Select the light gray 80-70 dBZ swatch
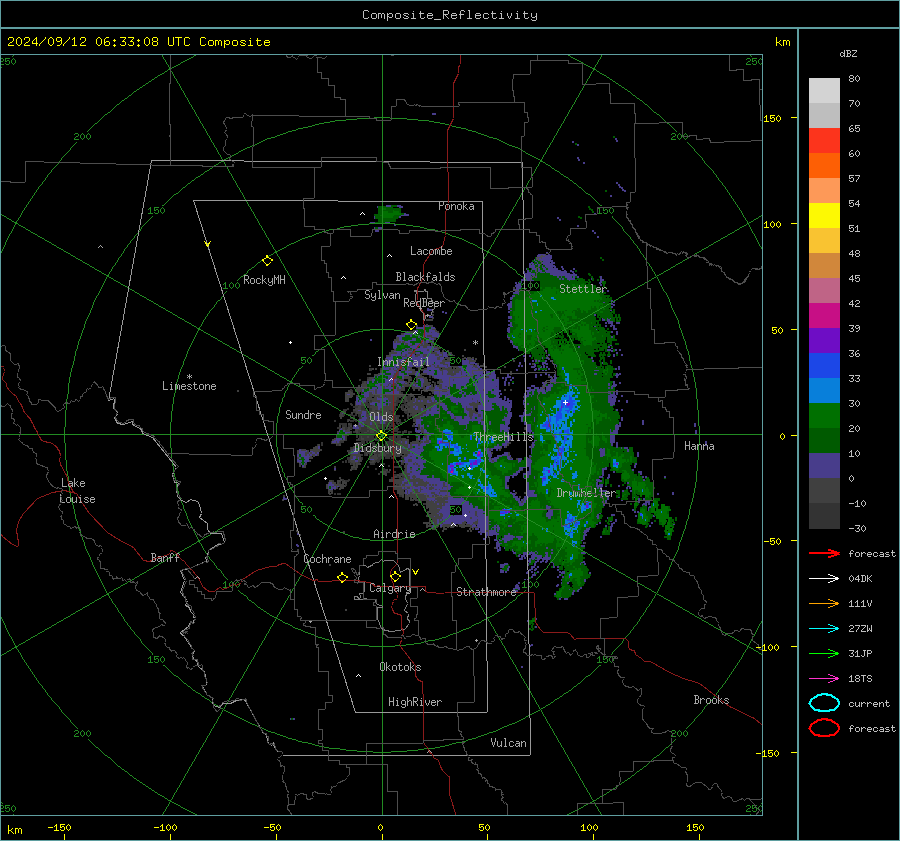Image resolution: width=900 pixels, height=841 pixels. (824, 91)
